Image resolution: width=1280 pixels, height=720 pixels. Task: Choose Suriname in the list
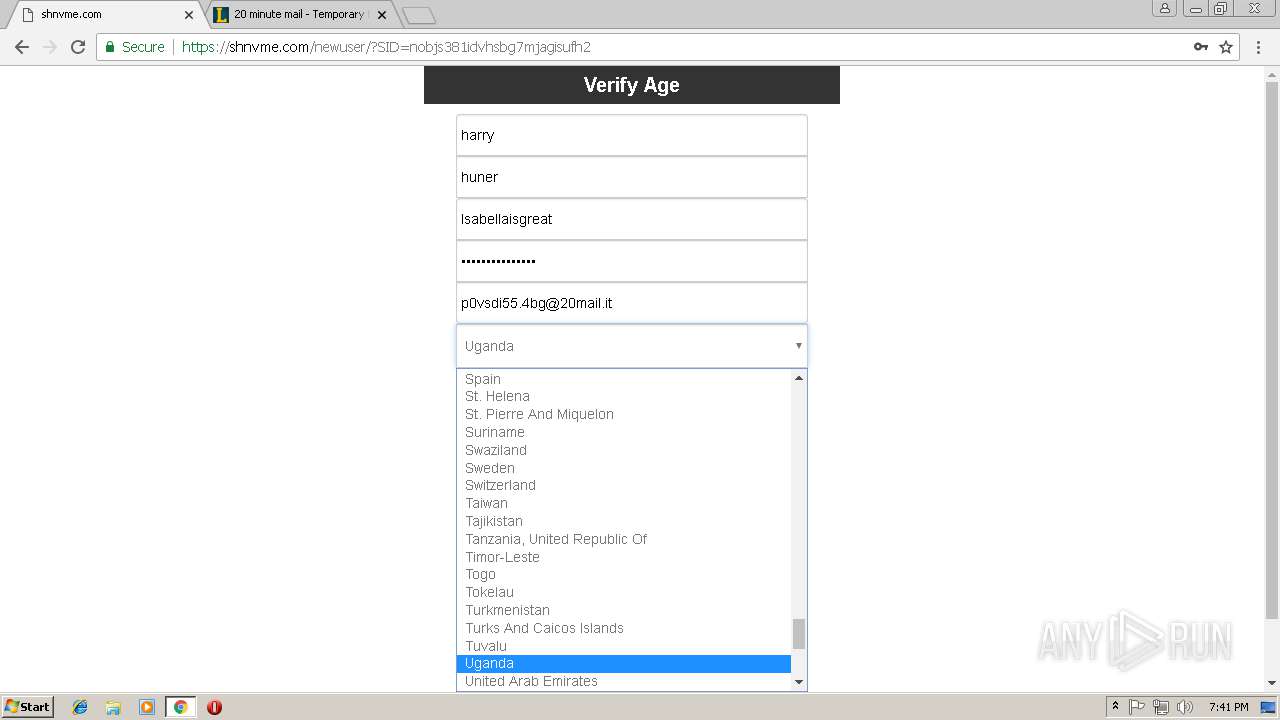[624, 432]
